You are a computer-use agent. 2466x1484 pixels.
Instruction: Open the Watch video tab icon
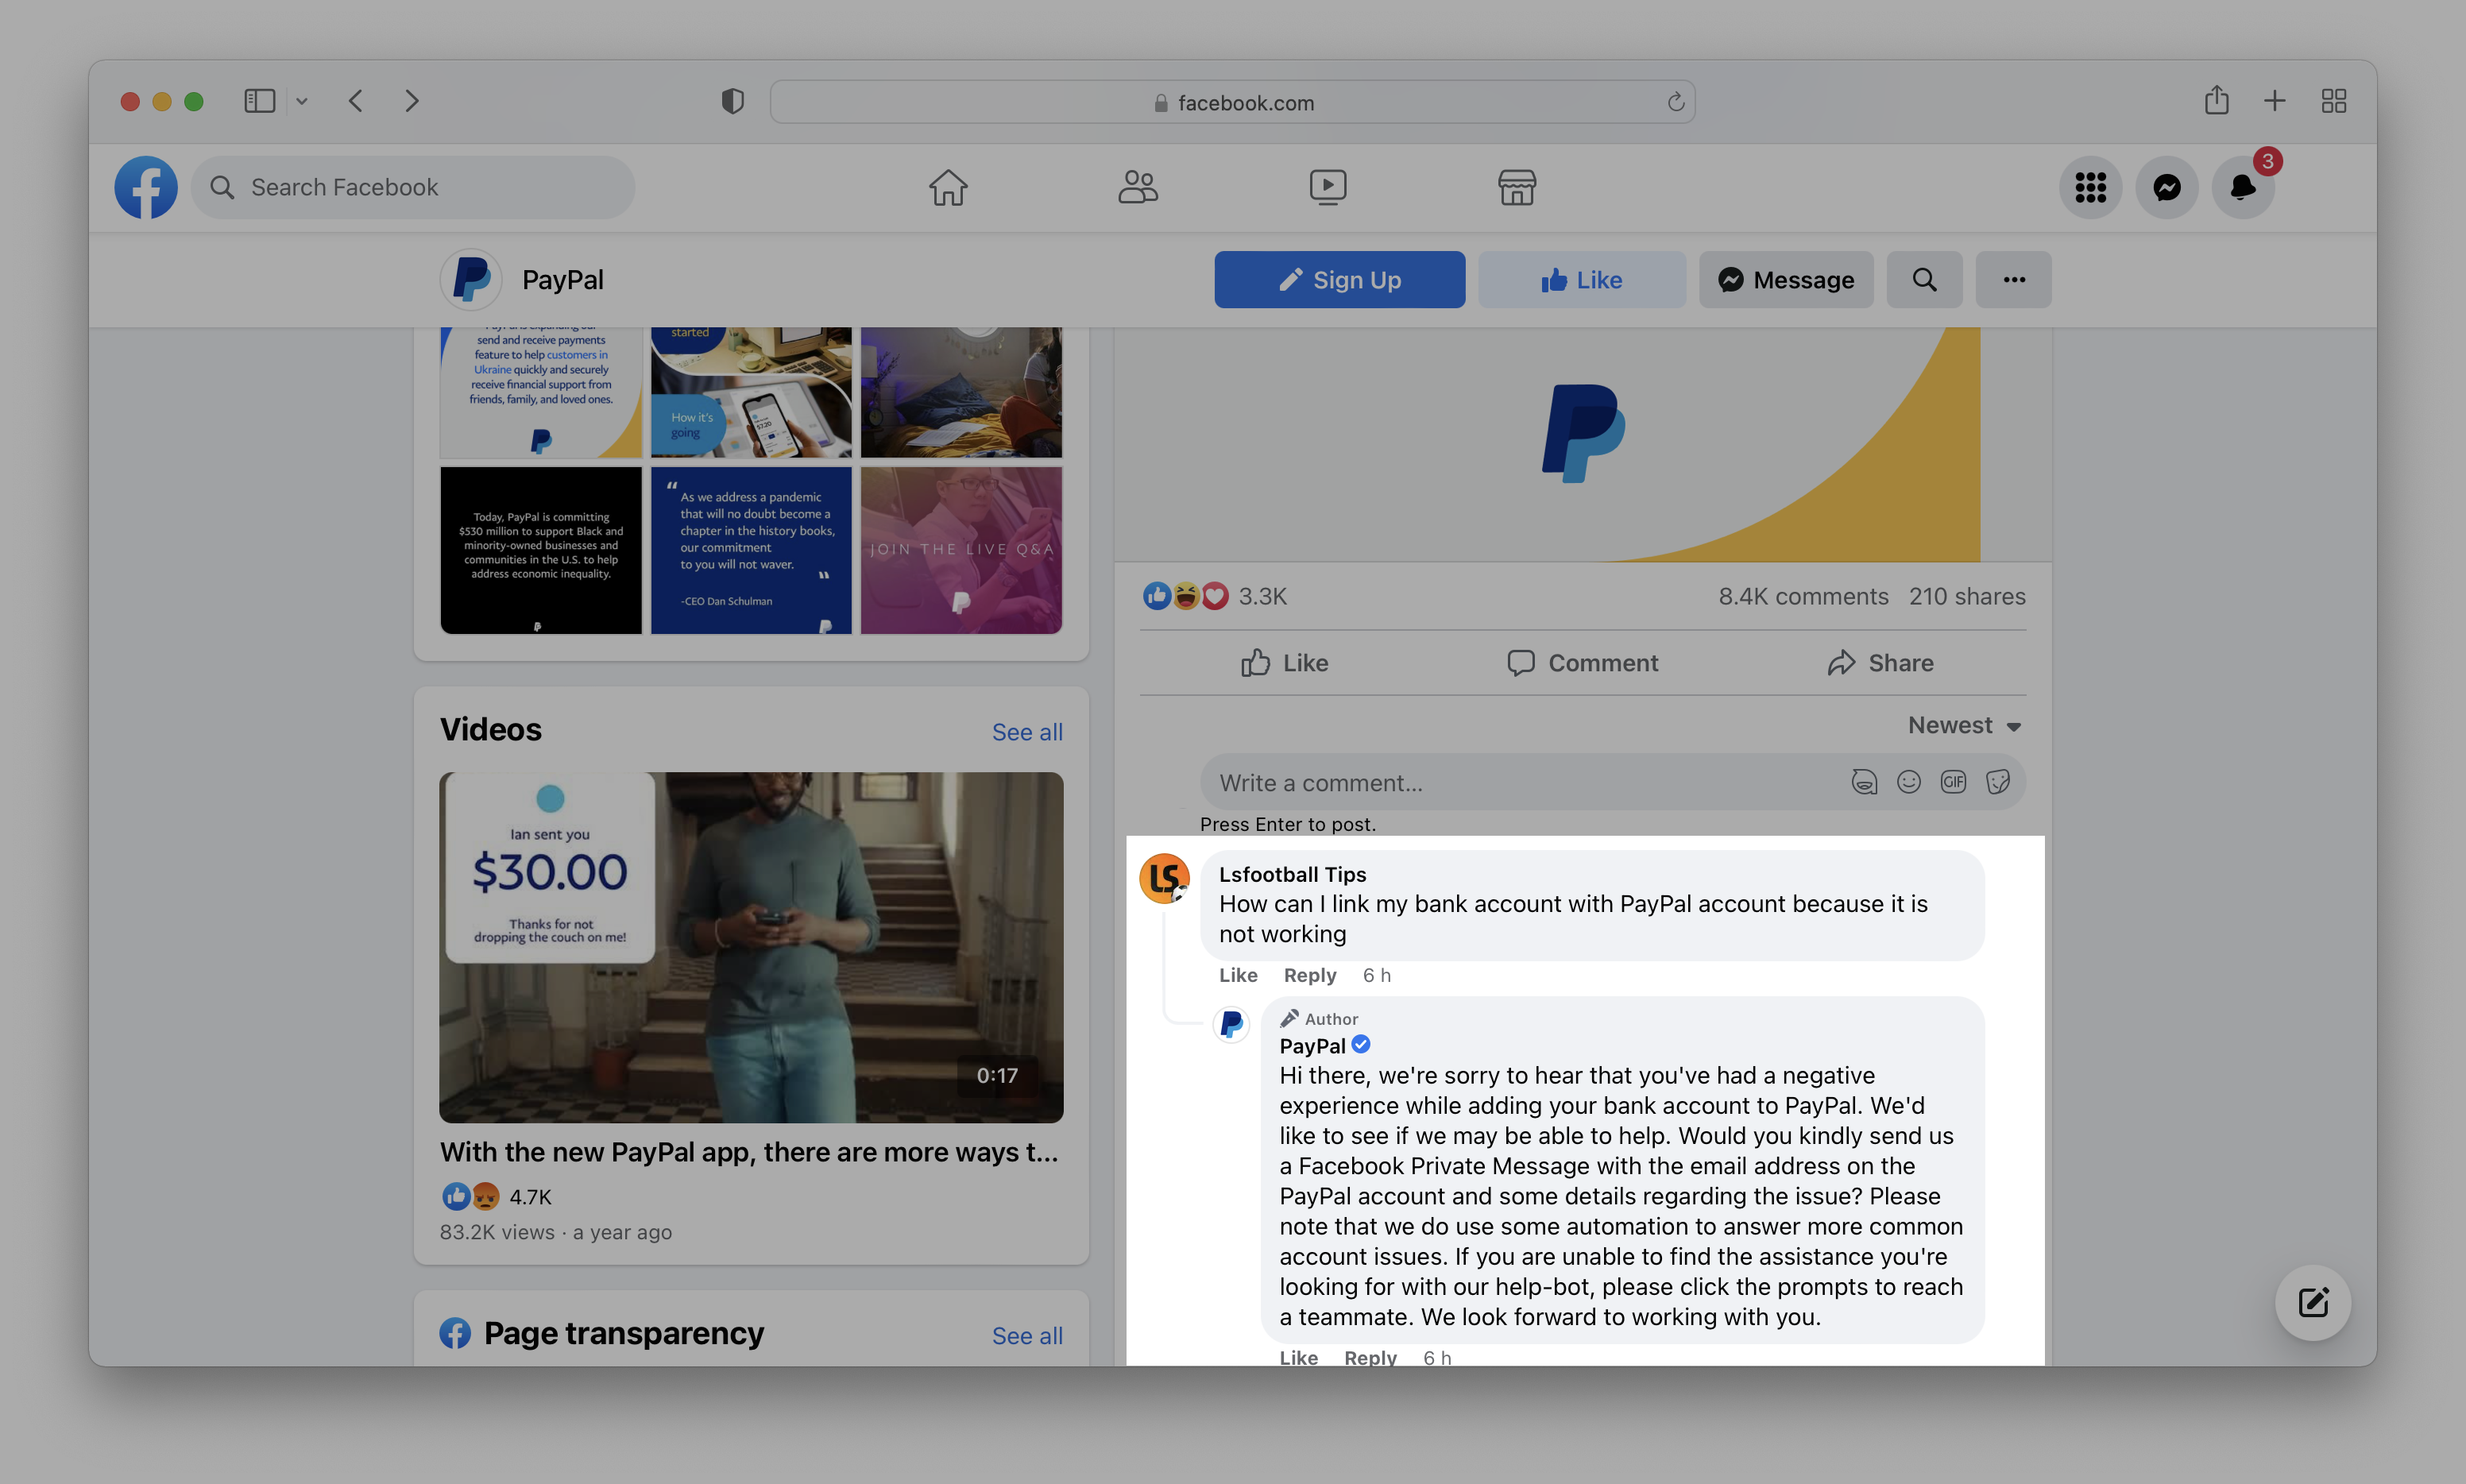pos(1327,187)
